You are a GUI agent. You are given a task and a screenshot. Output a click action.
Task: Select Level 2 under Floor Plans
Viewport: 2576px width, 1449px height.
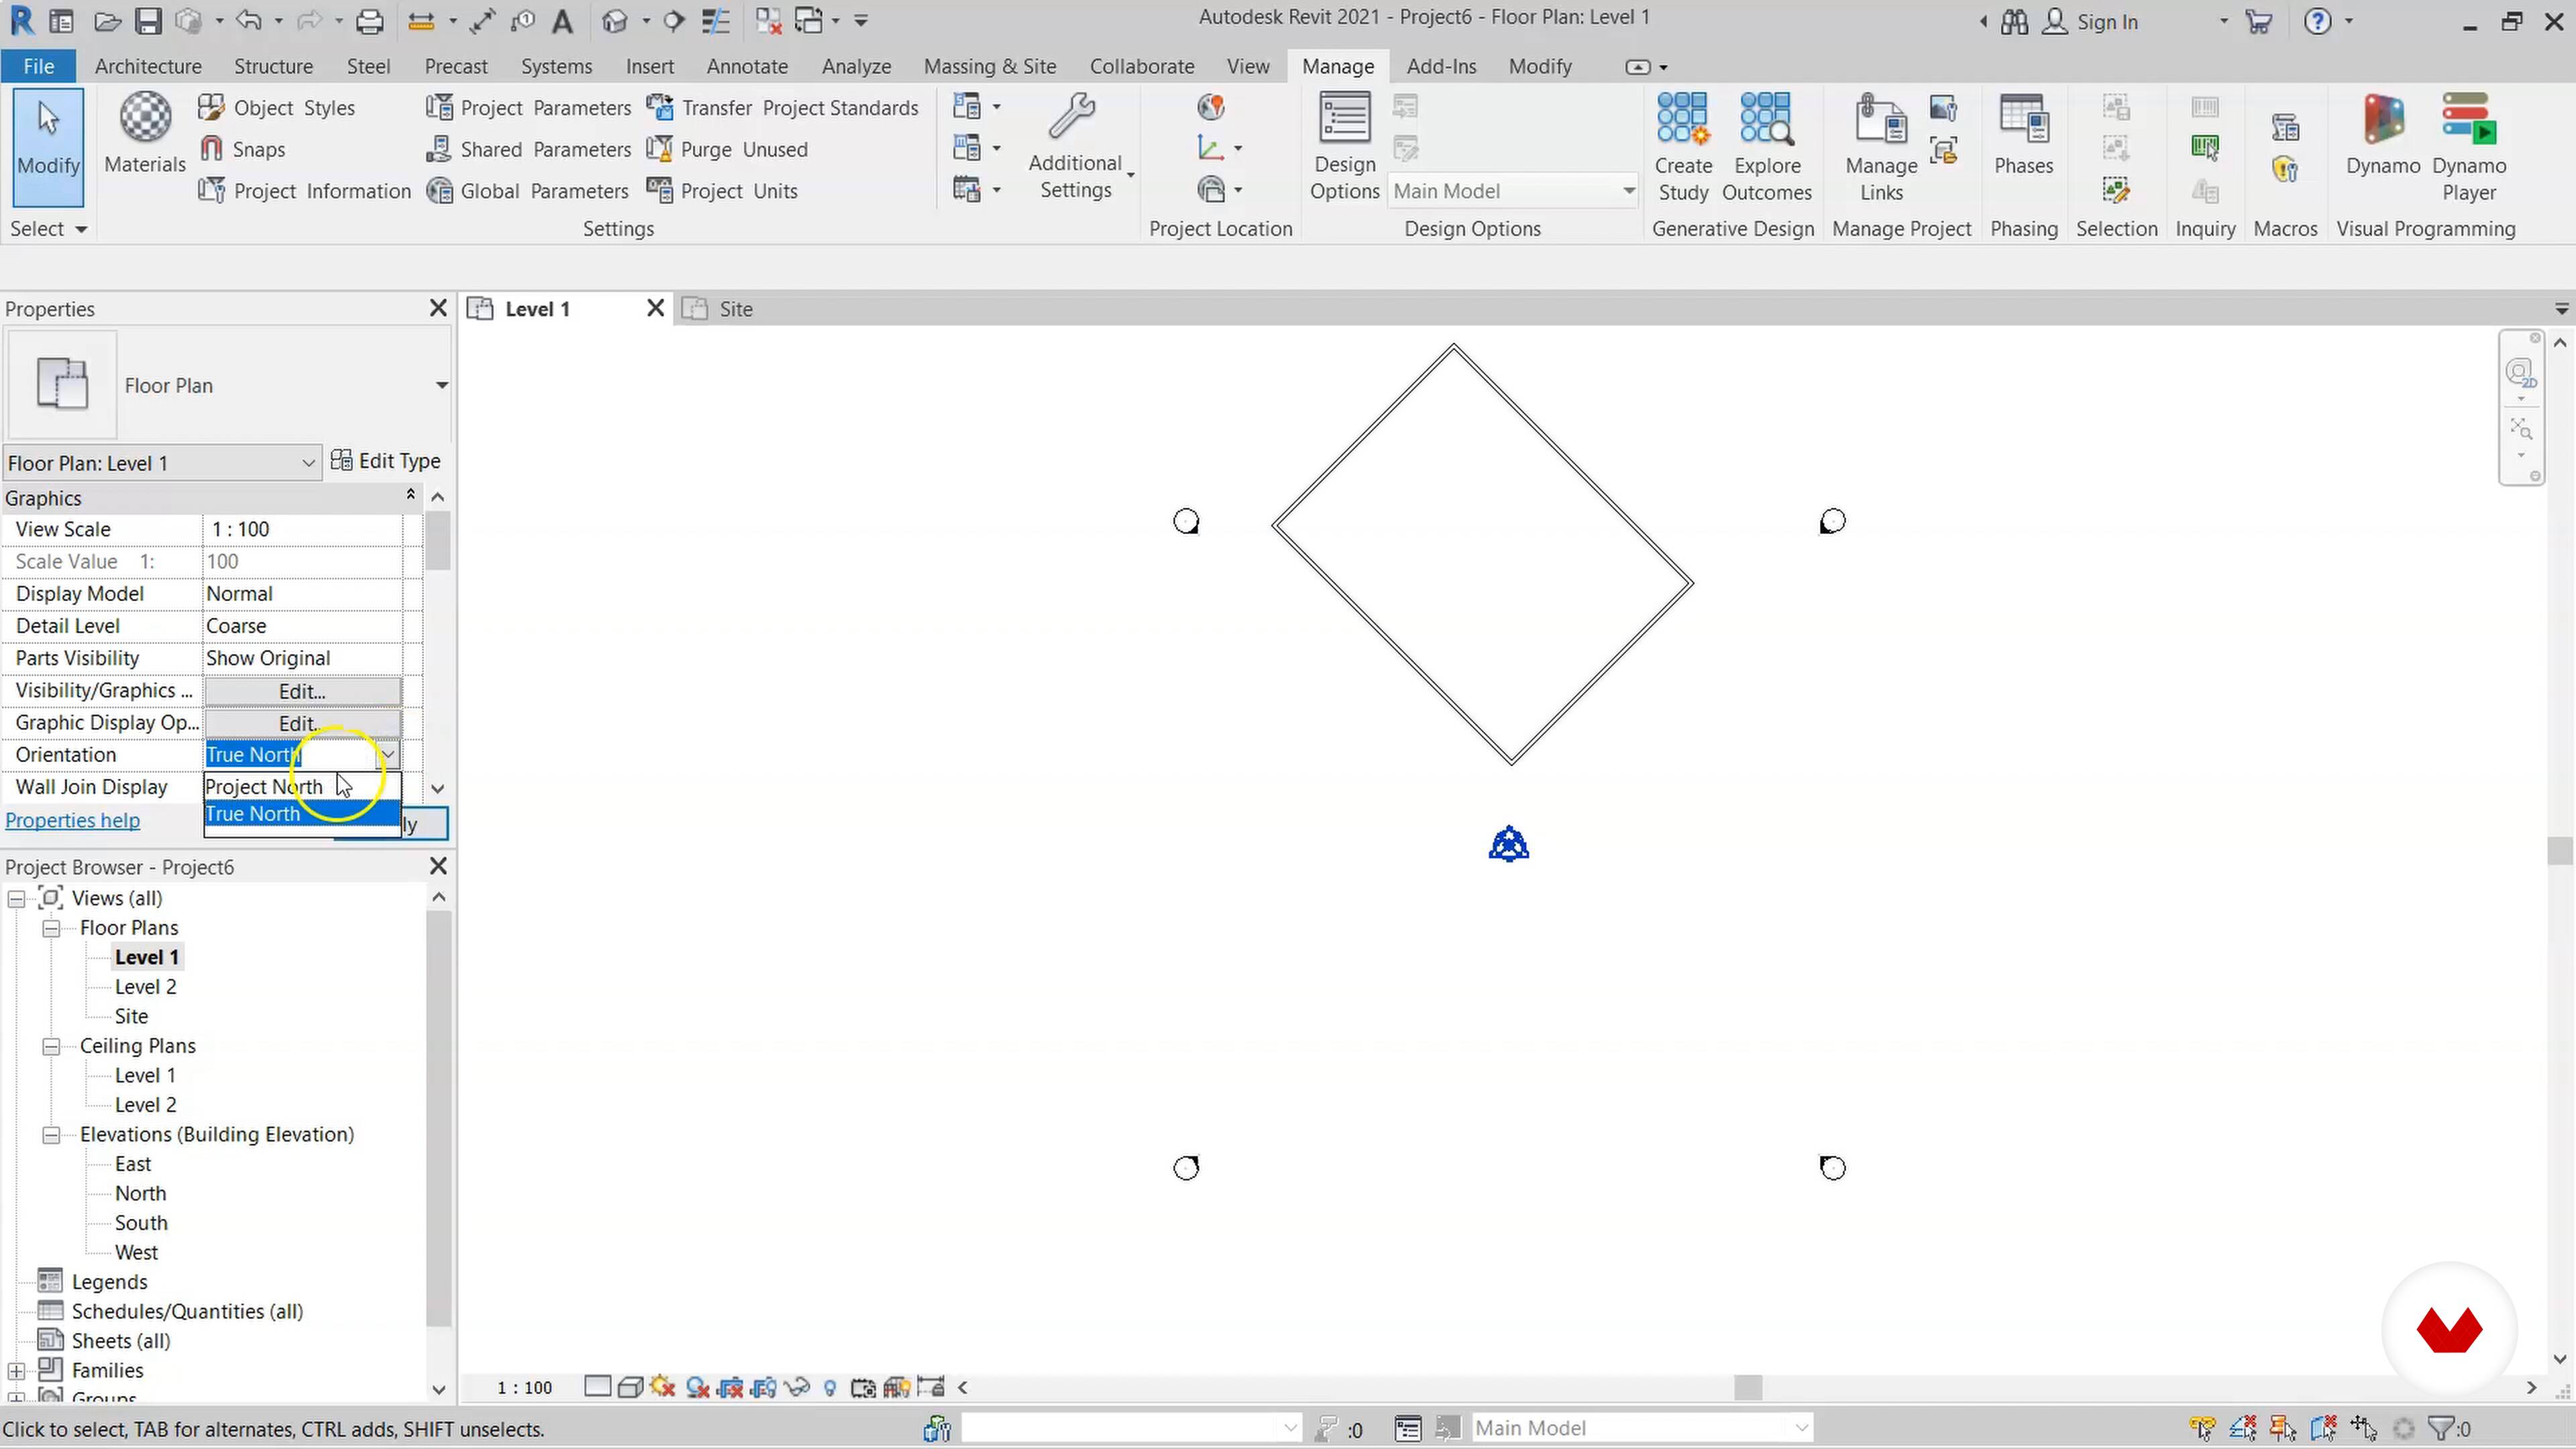click(145, 987)
